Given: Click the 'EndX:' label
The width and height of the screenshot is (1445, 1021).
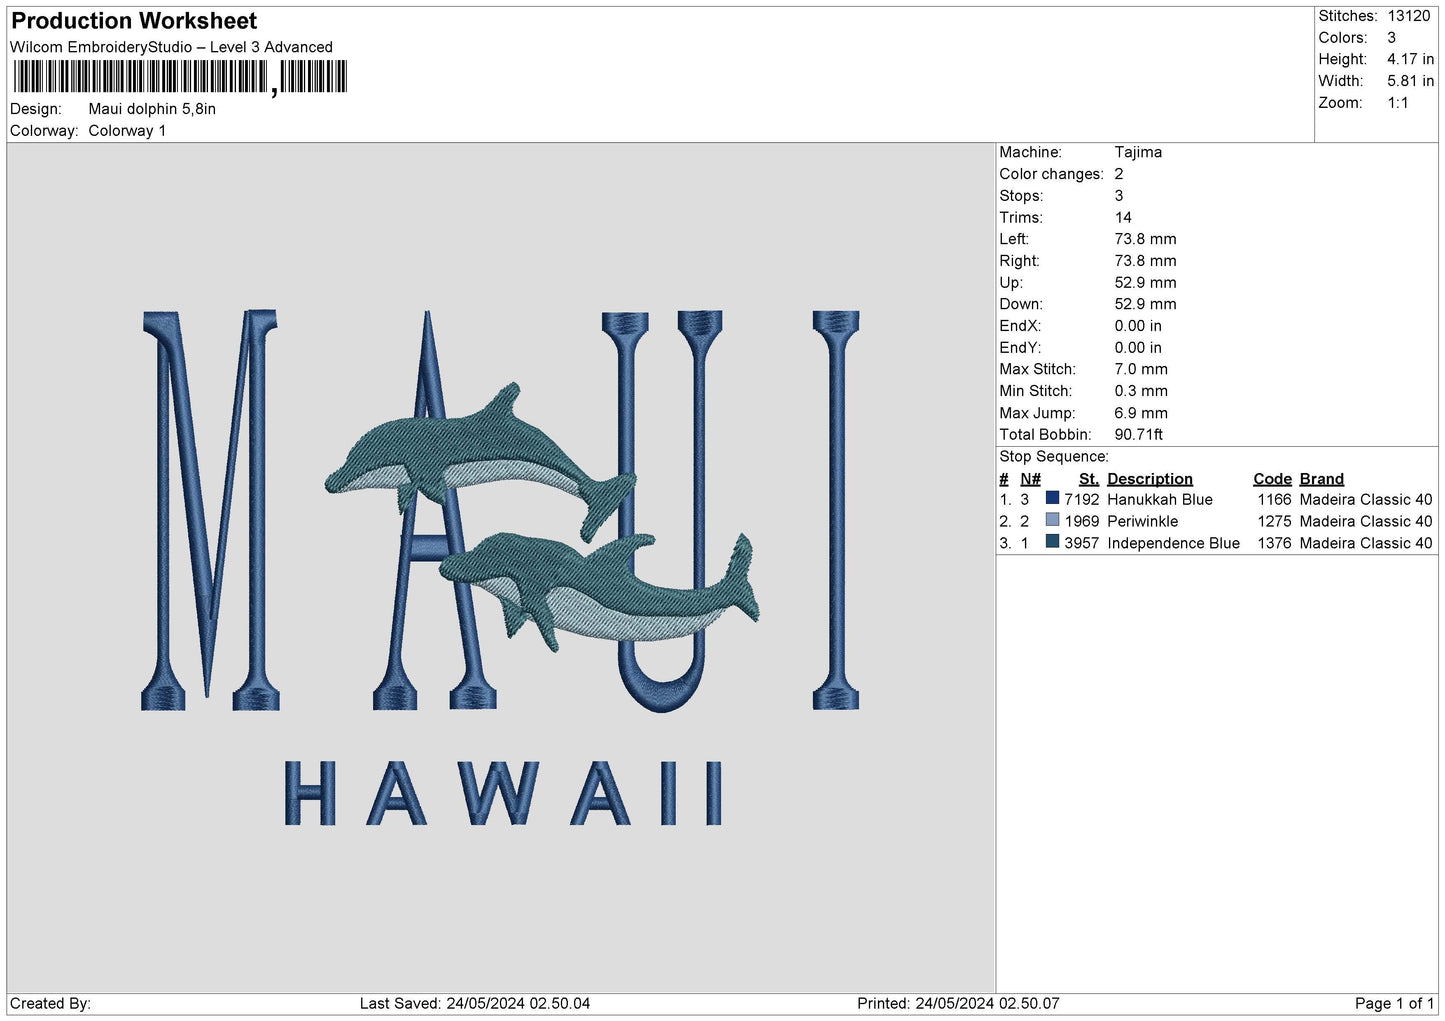Looking at the screenshot, I should [1020, 326].
